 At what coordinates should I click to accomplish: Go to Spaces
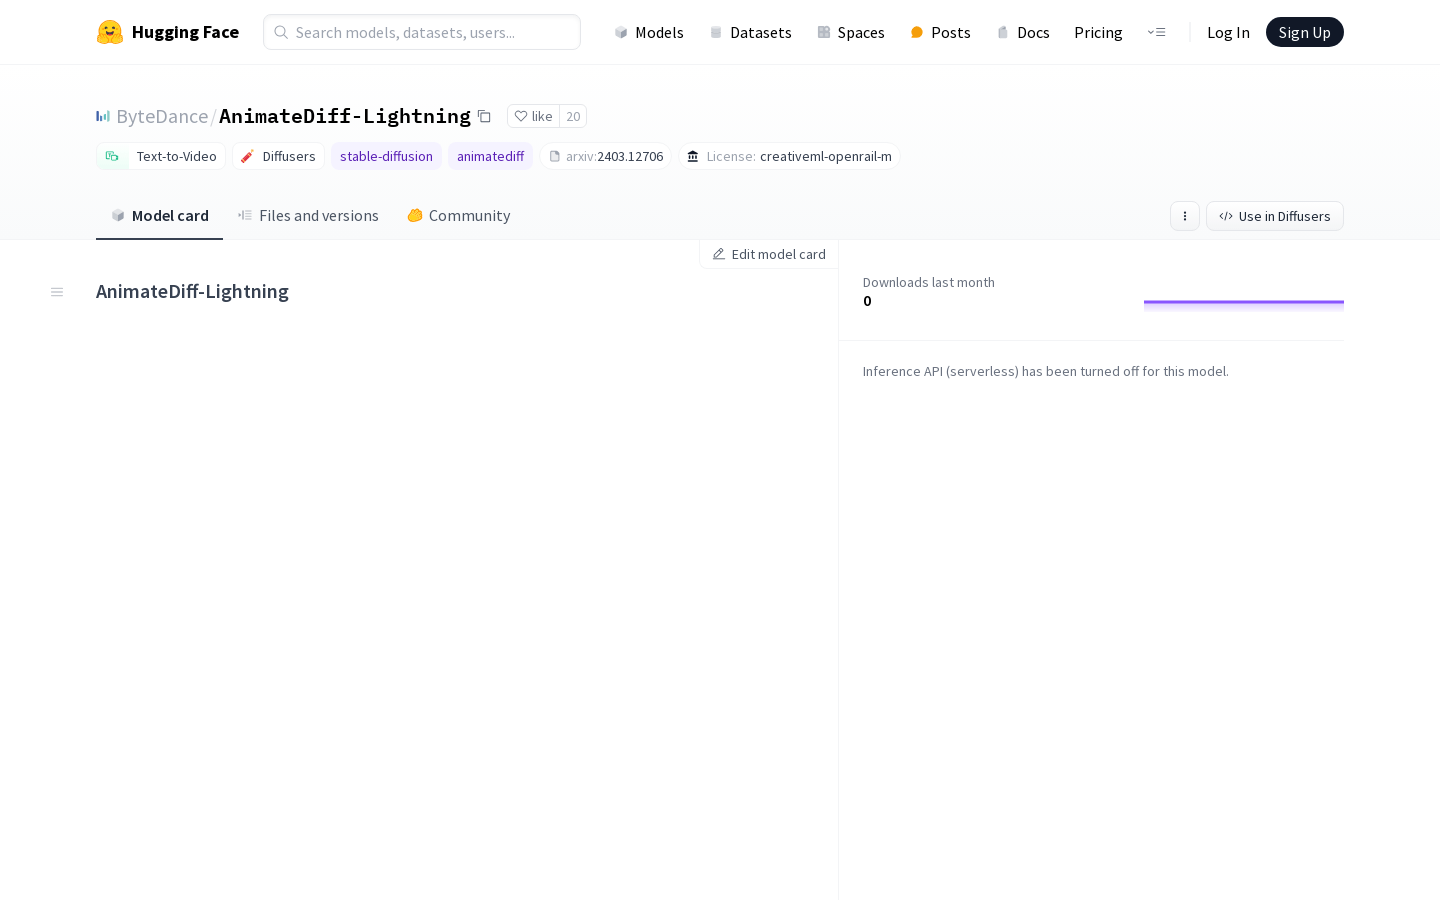[x=851, y=32]
